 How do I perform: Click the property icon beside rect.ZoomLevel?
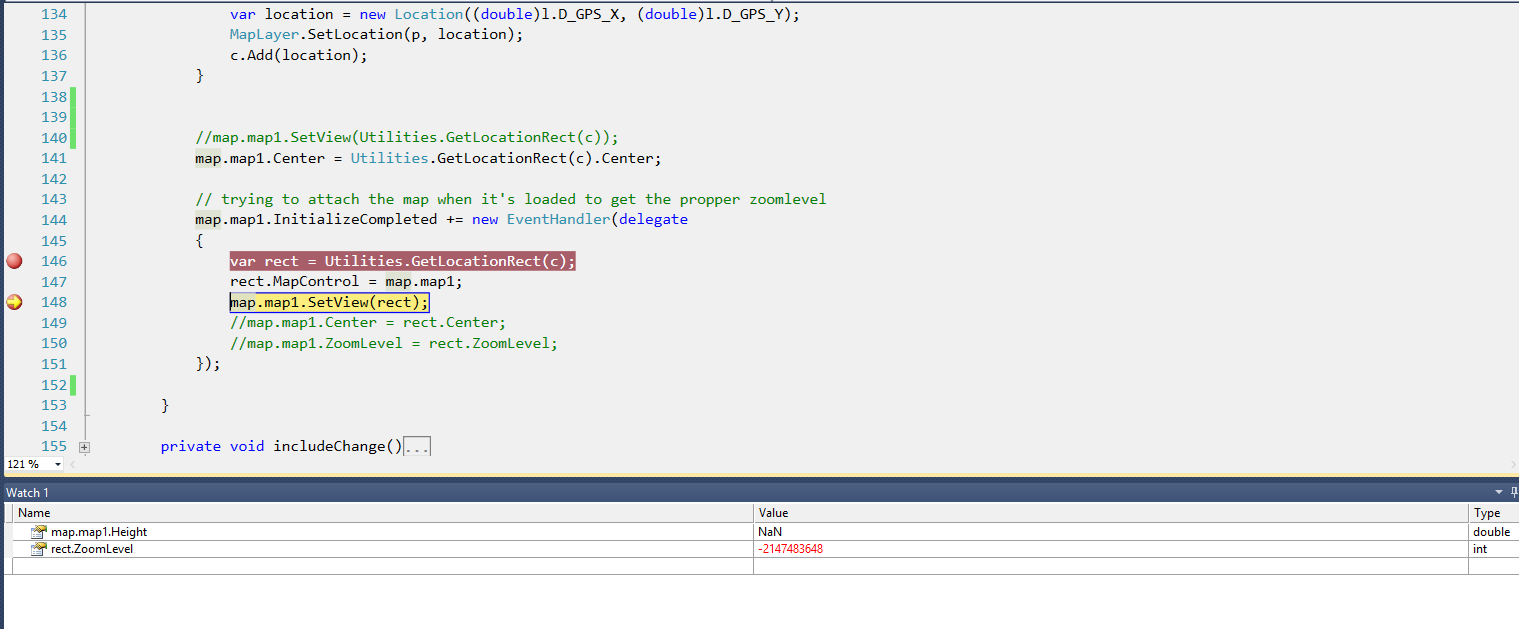coord(38,549)
